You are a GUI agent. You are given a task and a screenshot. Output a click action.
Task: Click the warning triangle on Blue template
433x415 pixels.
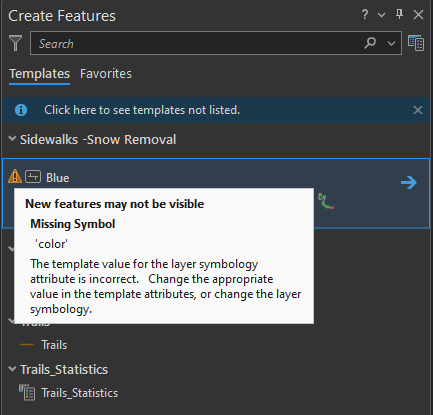(15, 176)
